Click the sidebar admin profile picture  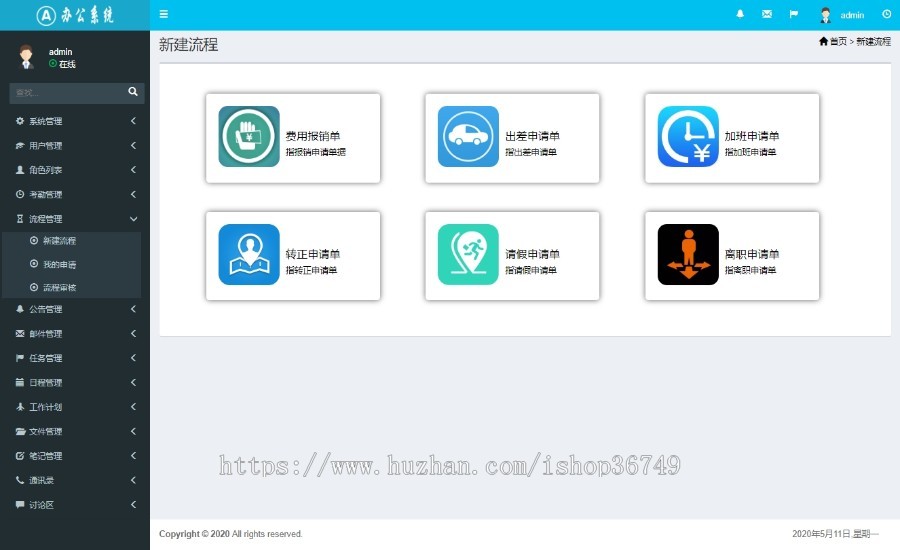26,57
